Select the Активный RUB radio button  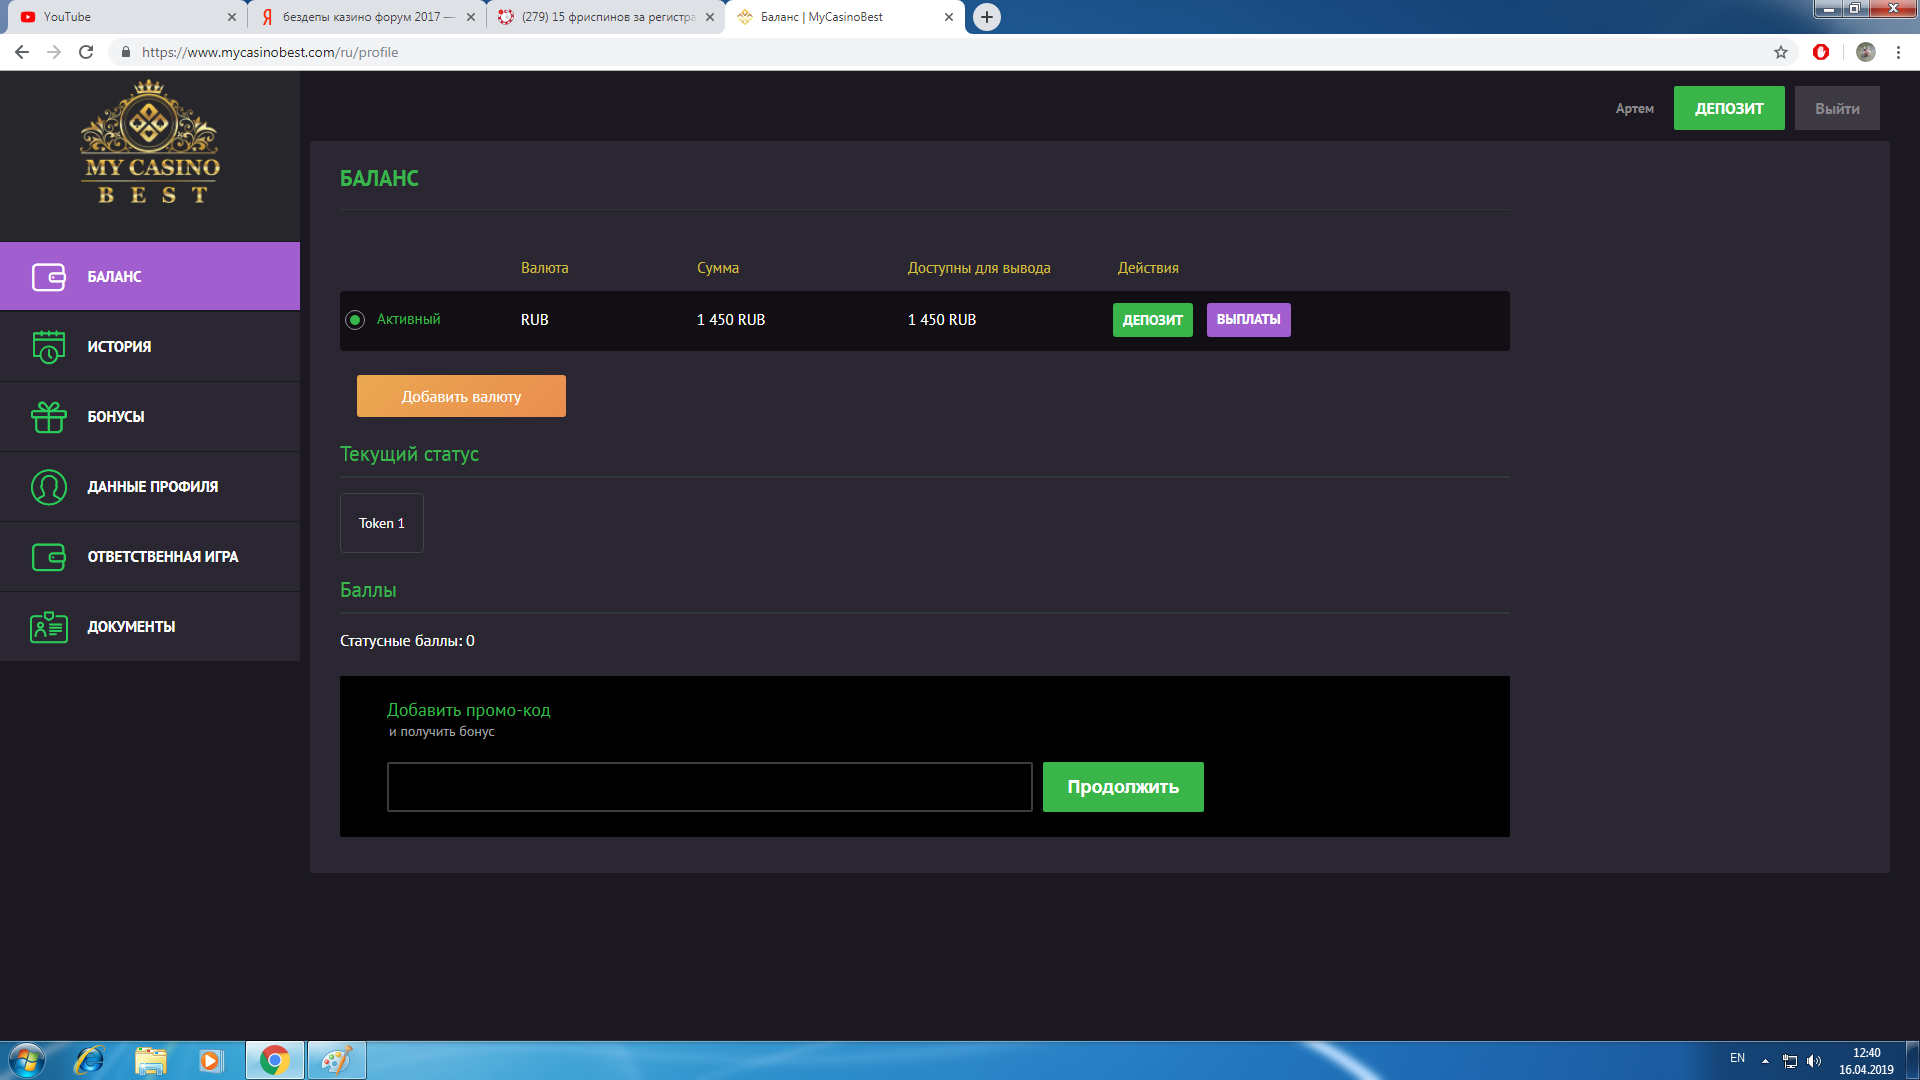click(354, 320)
